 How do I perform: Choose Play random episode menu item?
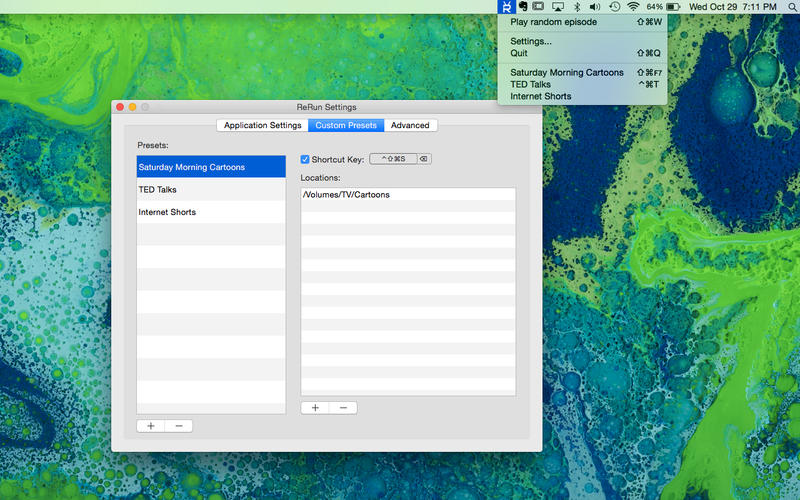(582, 22)
